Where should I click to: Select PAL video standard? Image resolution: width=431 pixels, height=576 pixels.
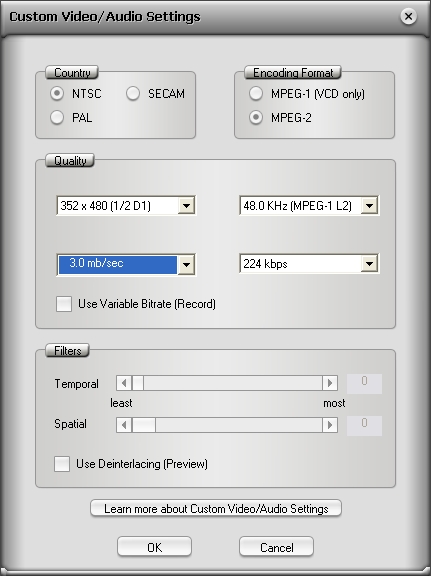57,118
